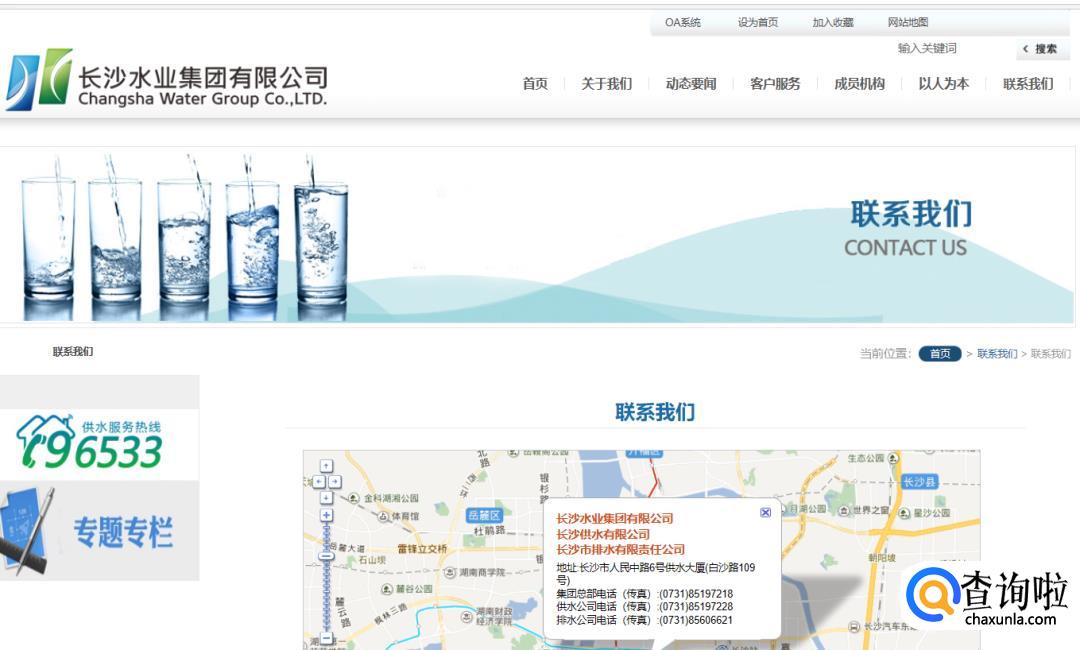Open 以人为本 navigation item
The height and width of the screenshot is (650, 1080).
tap(944, 84)
